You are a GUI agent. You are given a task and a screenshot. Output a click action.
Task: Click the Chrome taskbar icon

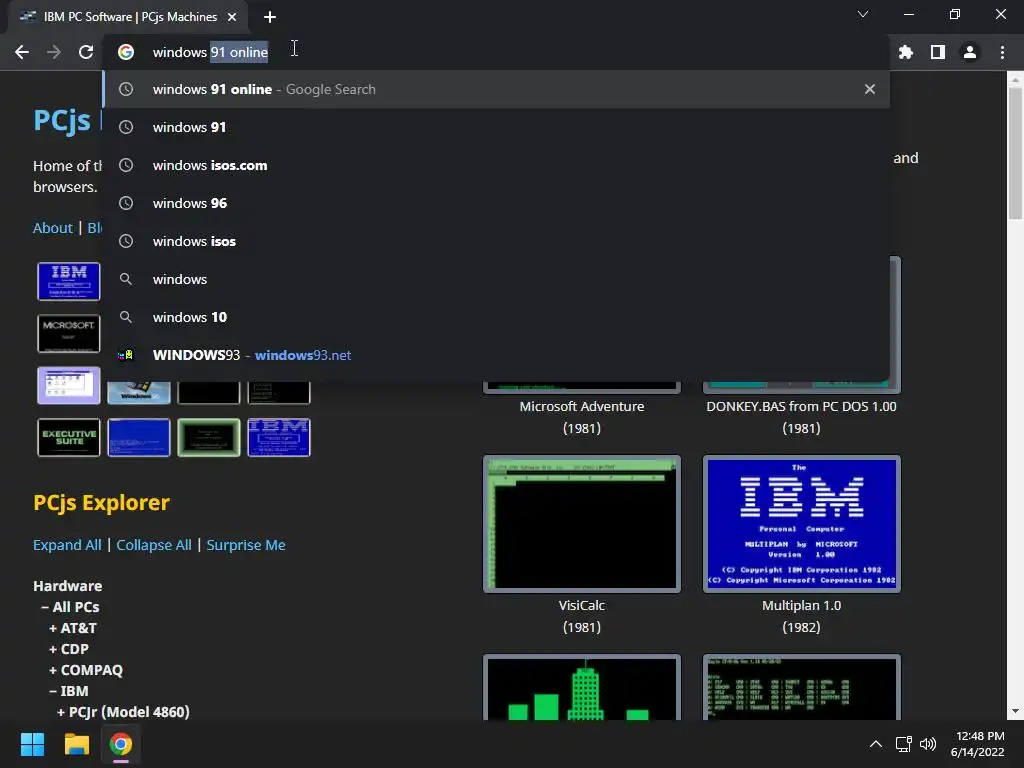tap(120, 744)
